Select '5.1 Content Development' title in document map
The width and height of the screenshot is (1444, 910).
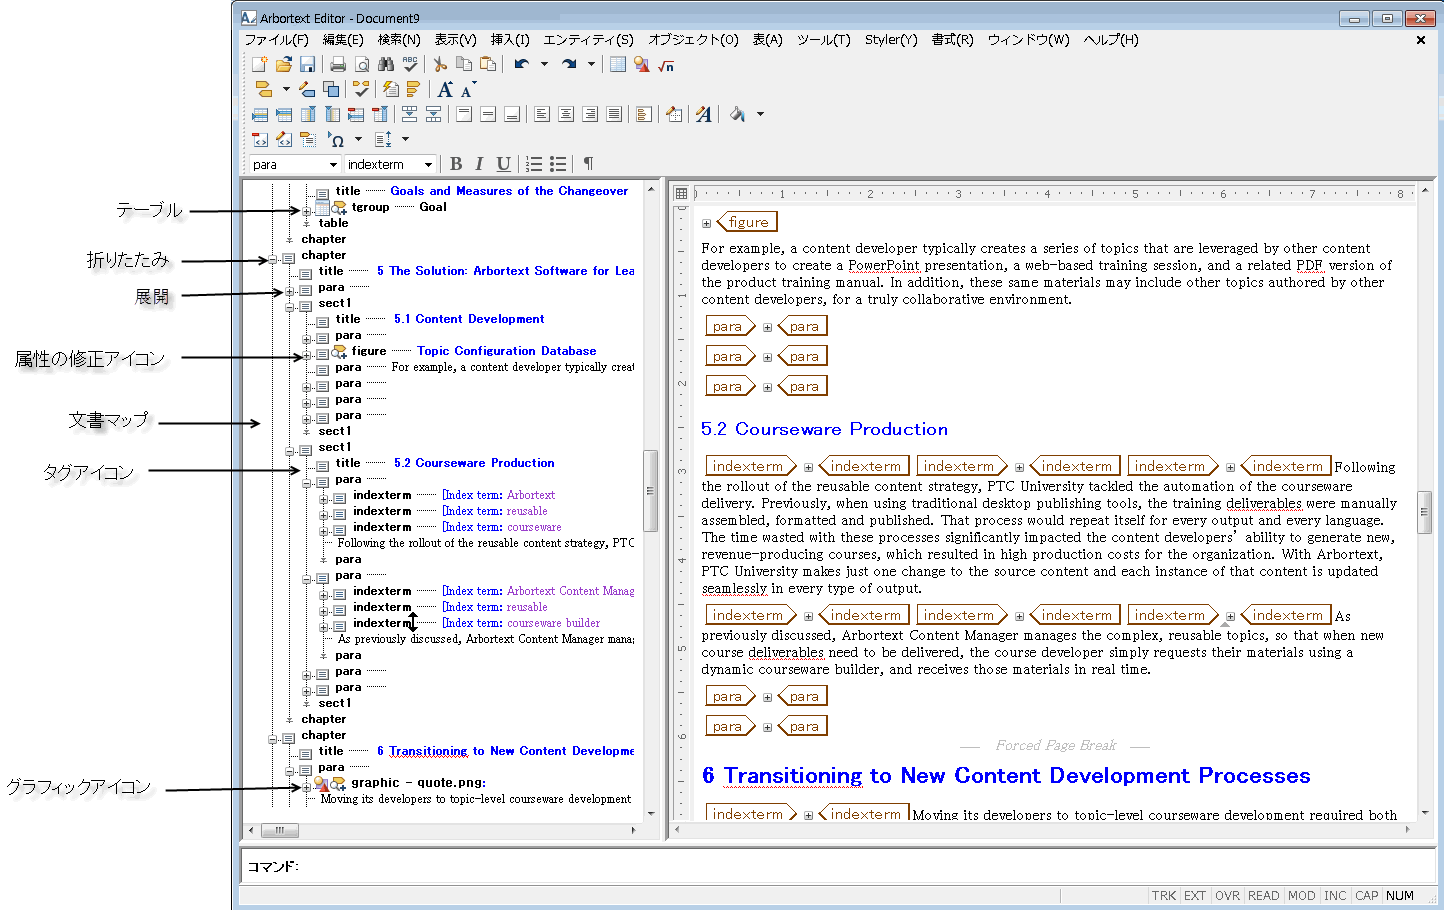point(469,319)
